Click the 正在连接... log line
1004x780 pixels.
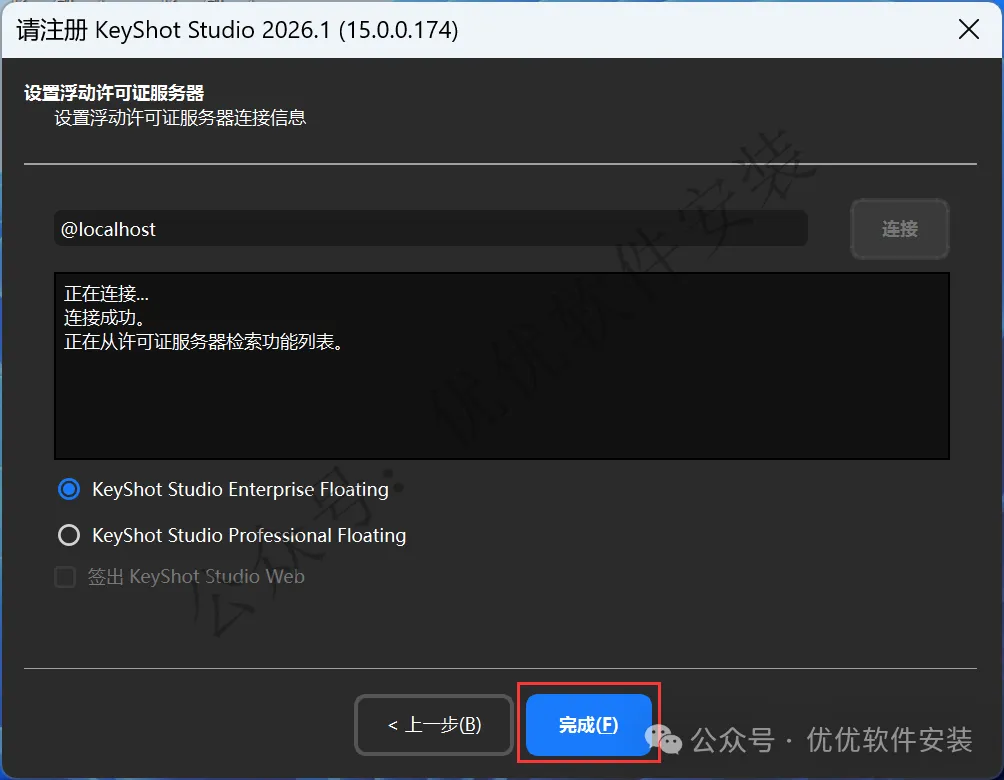click(x=106, y=294)
